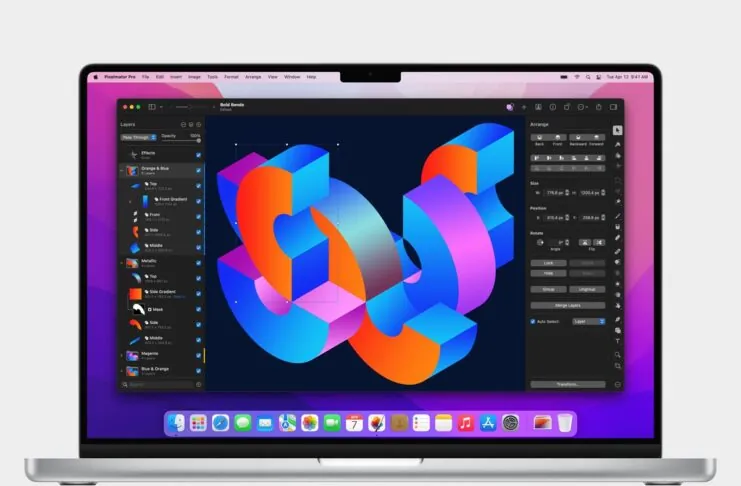Click the Send to Back arrange icon
This screenshot has width=741, height=486.
[x=539, y=138]
